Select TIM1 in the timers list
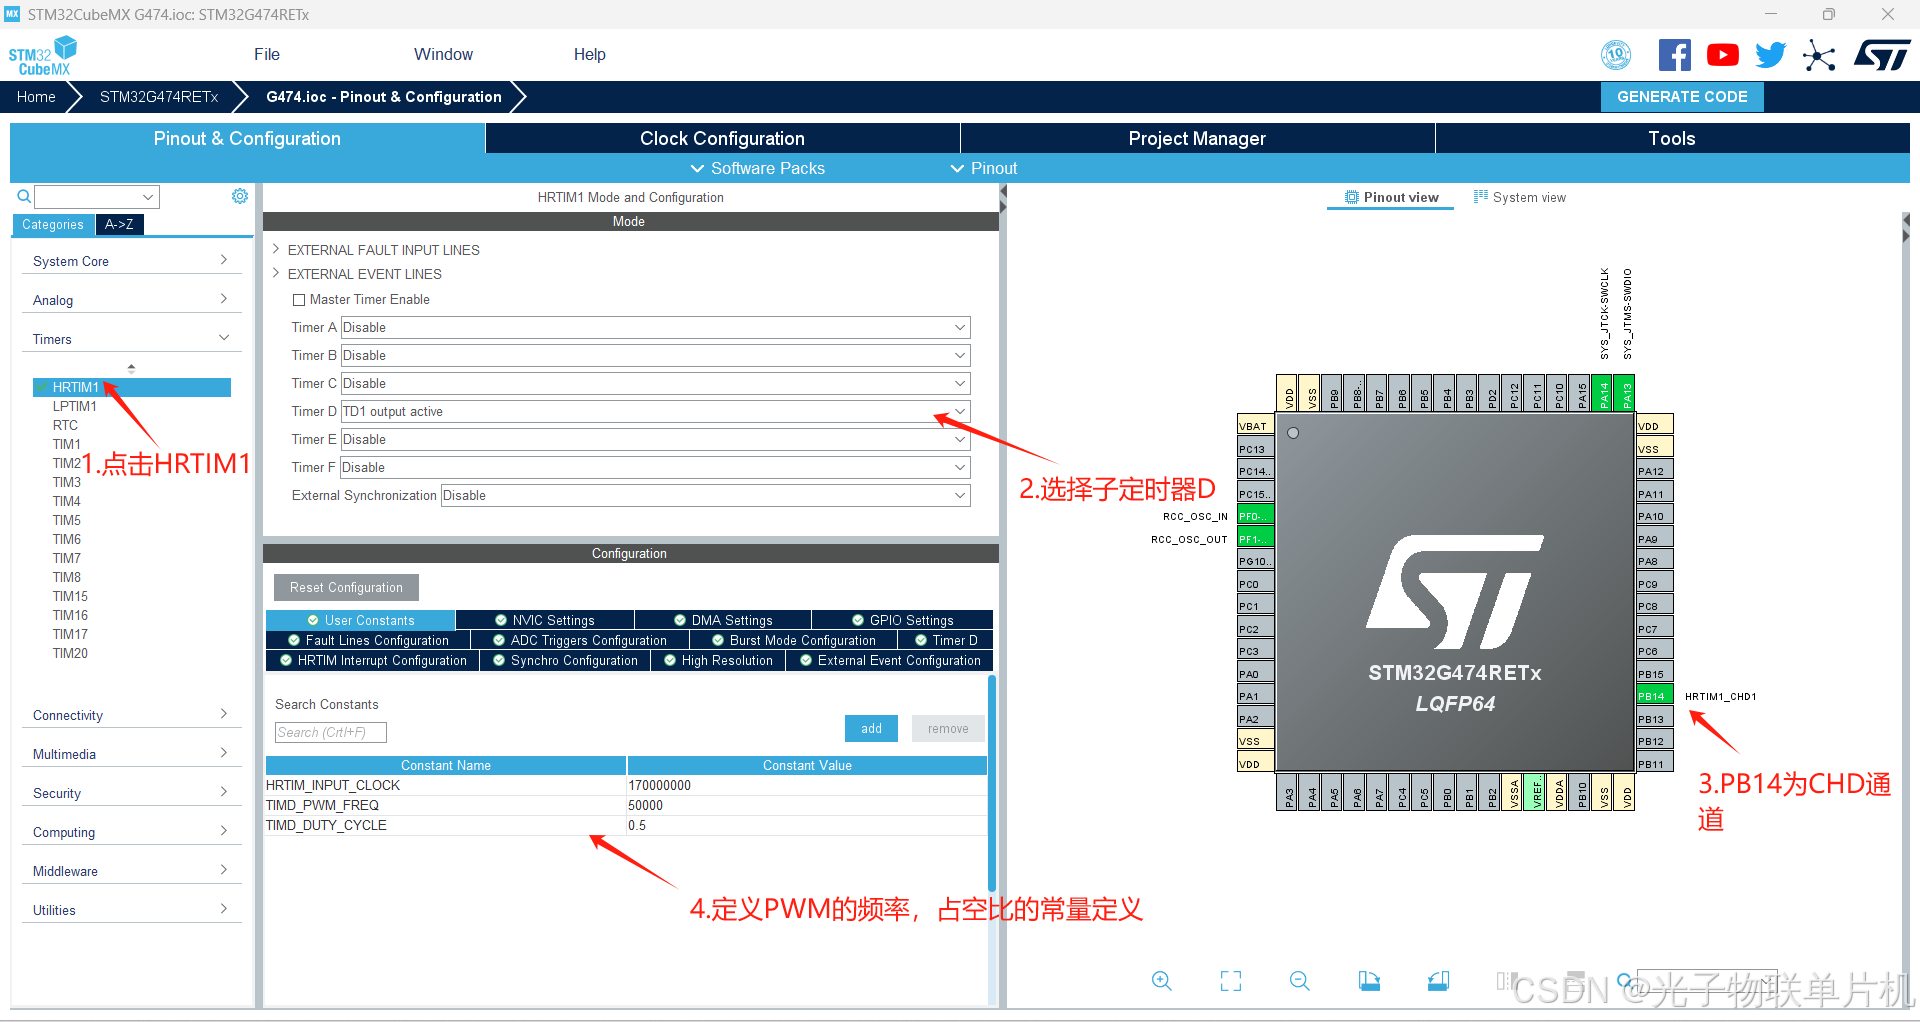The image size is (1920, 1022). (67, 444)
